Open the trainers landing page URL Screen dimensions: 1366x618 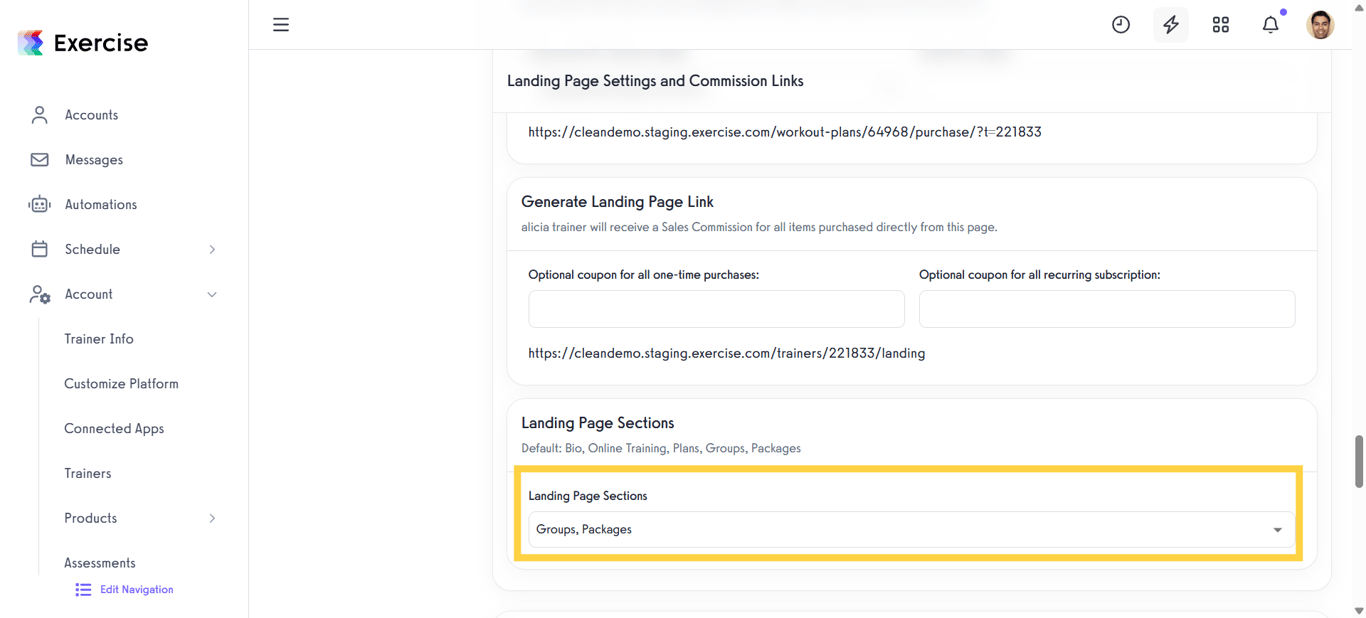tap(726, 352)
